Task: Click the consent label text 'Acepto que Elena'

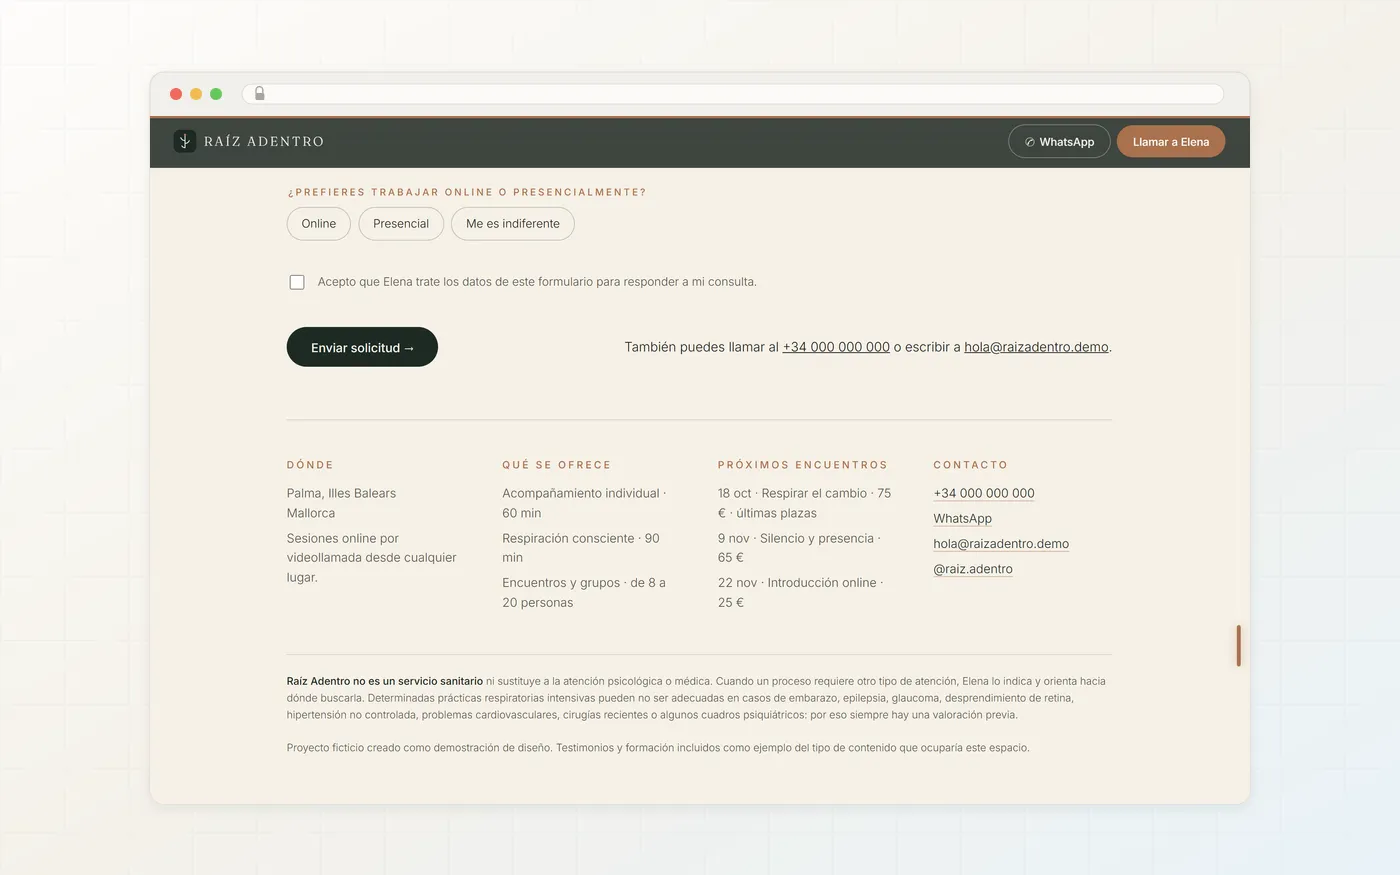Action: (537, 282)
